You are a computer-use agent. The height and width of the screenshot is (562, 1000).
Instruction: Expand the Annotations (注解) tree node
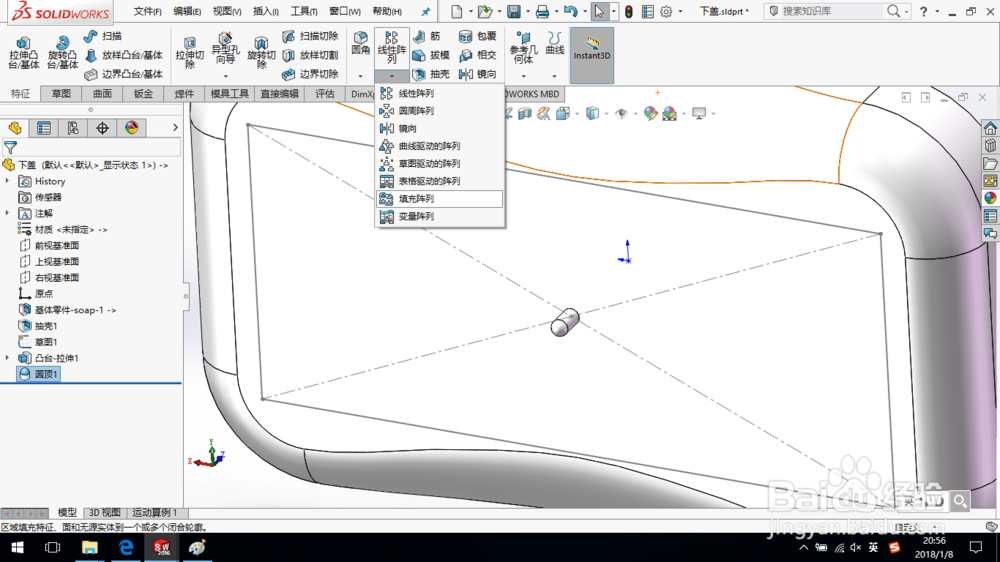click(8, 213)
